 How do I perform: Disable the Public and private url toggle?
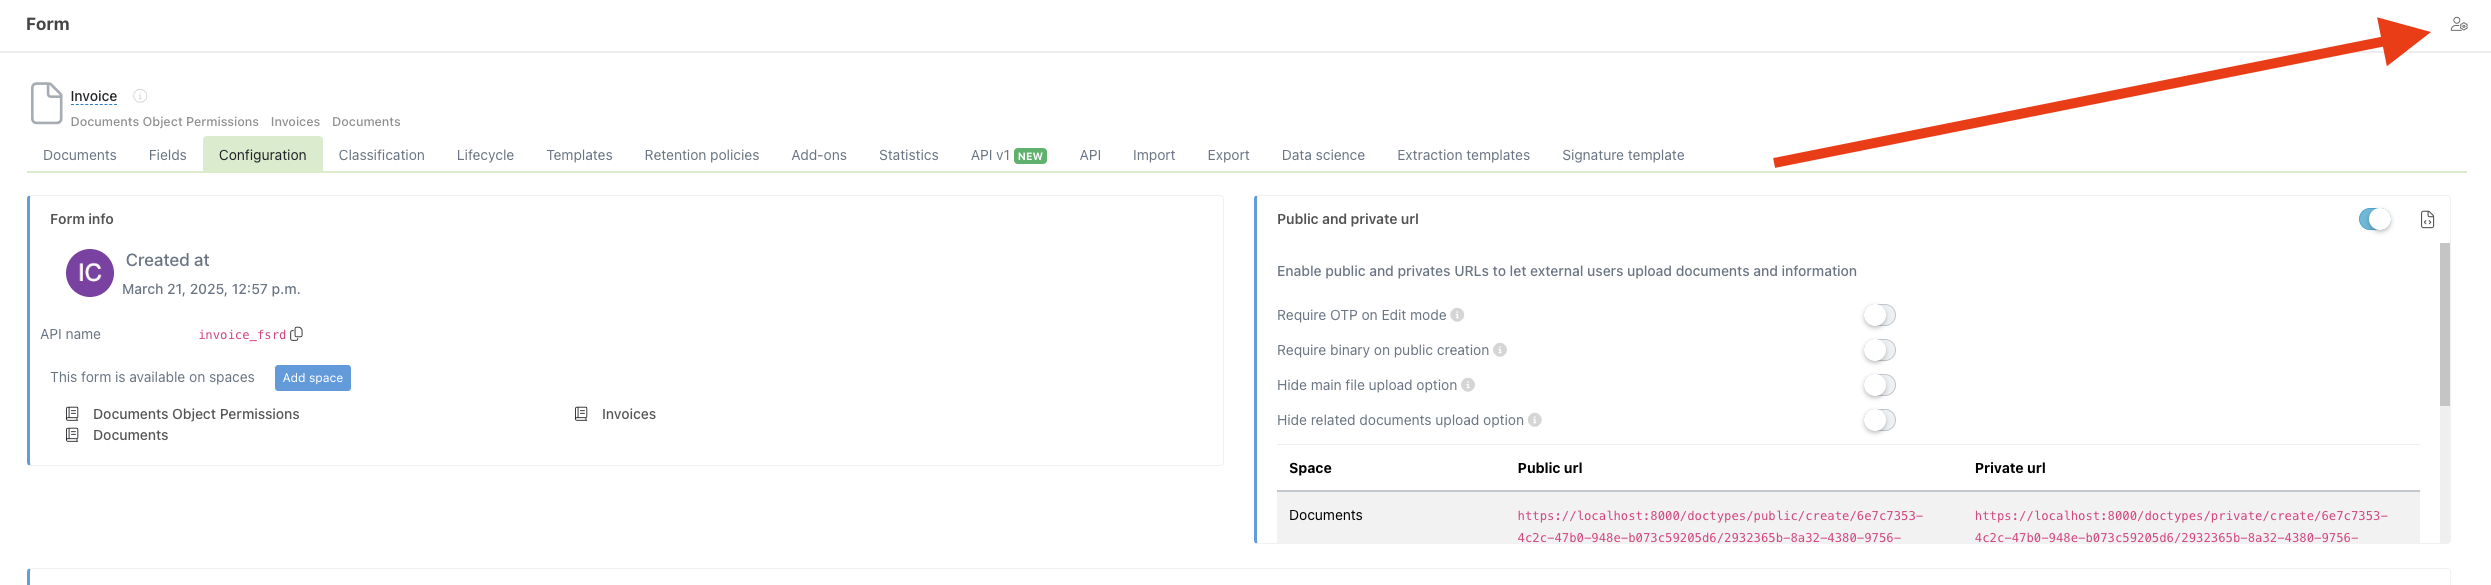(x=2374, y=219)
